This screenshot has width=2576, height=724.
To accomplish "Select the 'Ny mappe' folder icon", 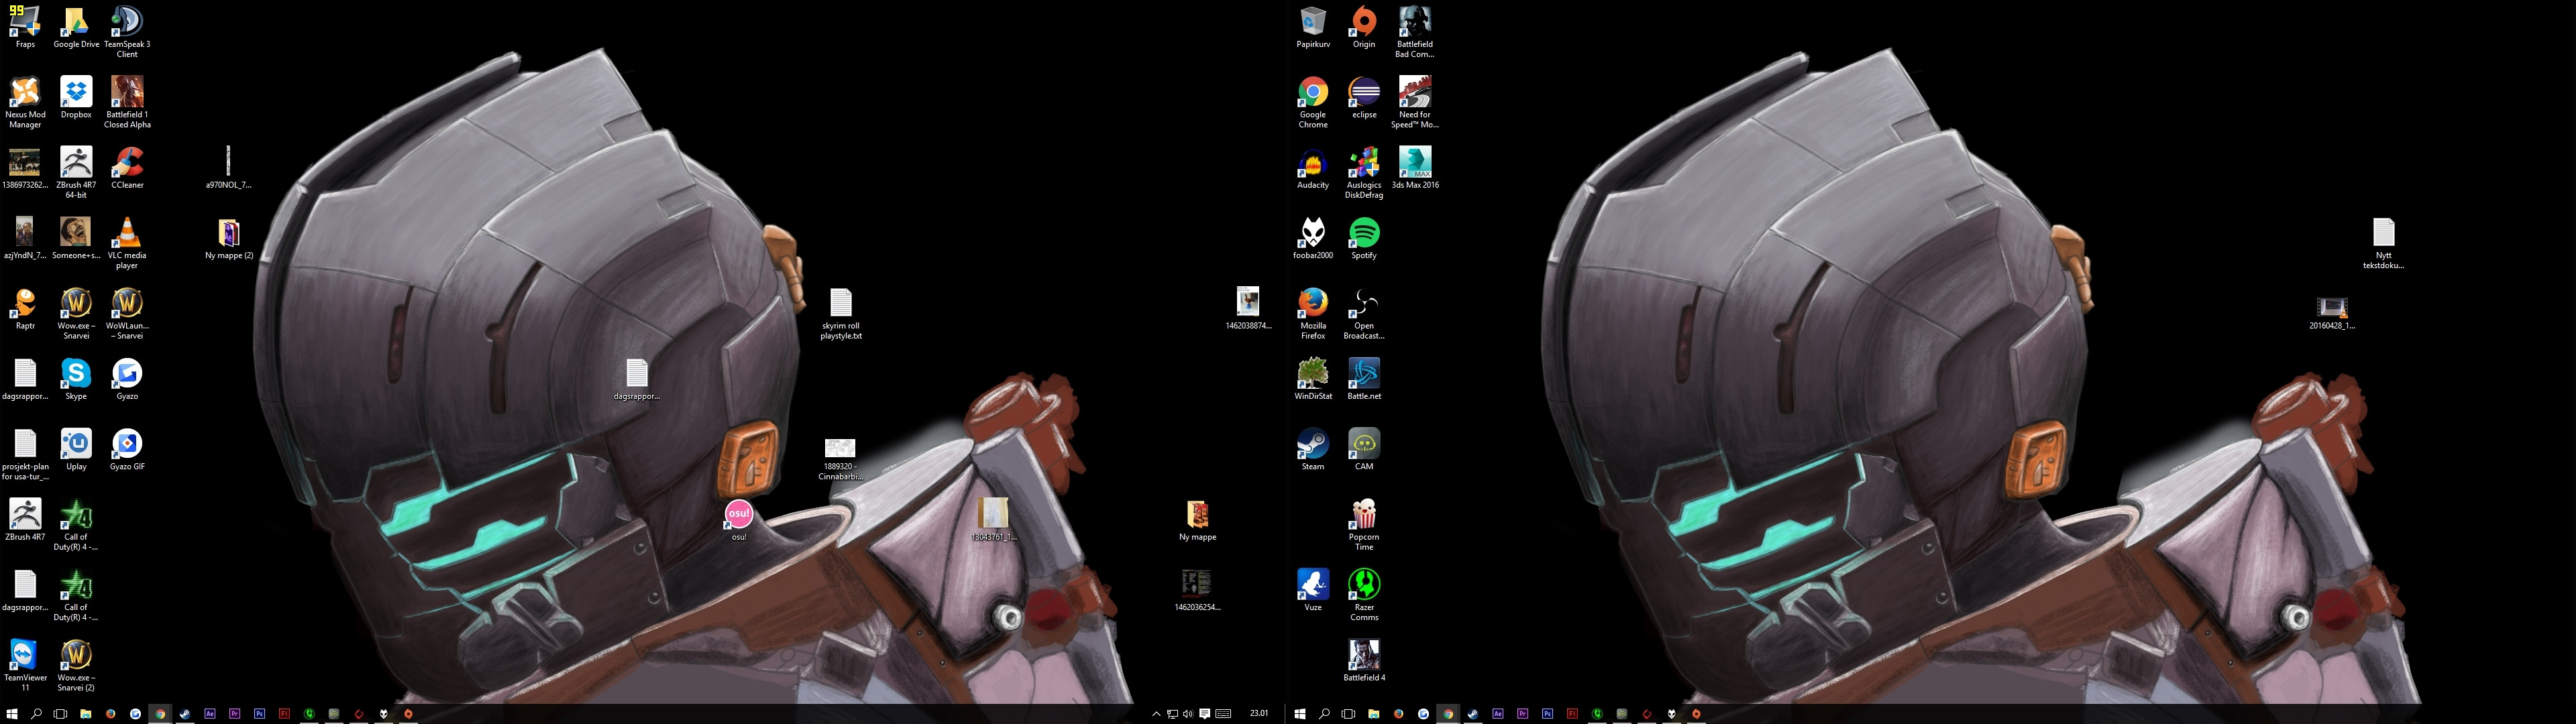I will pyautogui.click(x=1197, y=520).
